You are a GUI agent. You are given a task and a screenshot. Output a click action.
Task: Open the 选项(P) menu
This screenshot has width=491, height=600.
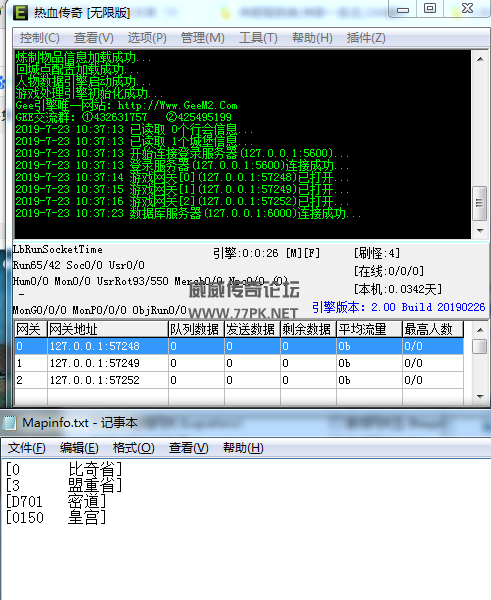(x=147, y=38)
